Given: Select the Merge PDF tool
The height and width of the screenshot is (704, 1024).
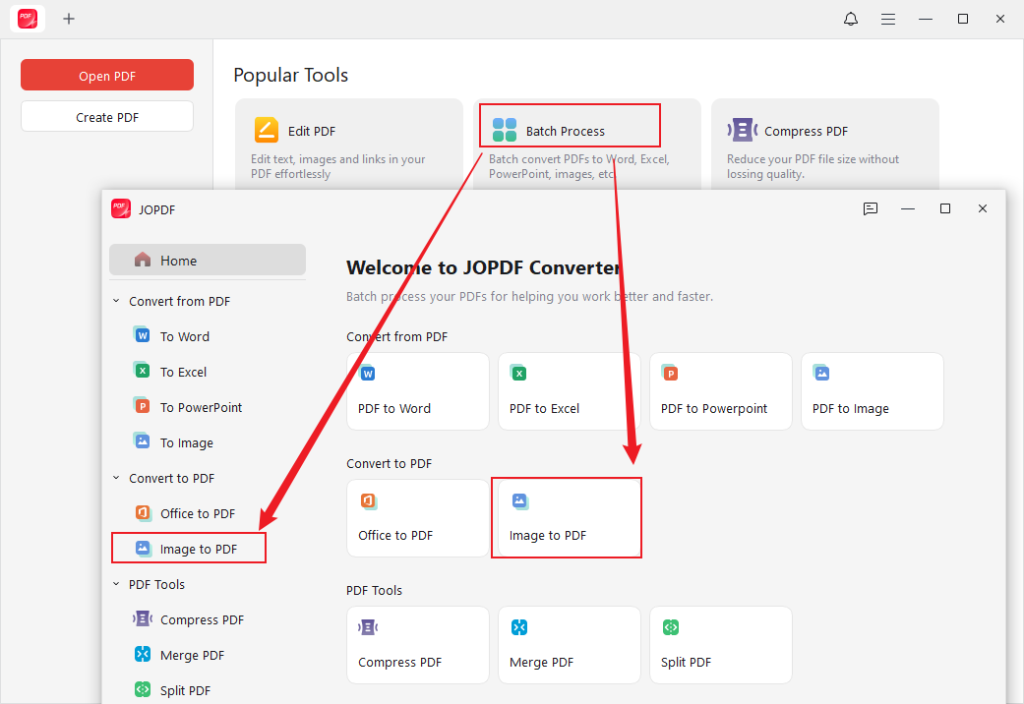Looking at the screenshot, I should pyautogui.click(x=569, y=644).
